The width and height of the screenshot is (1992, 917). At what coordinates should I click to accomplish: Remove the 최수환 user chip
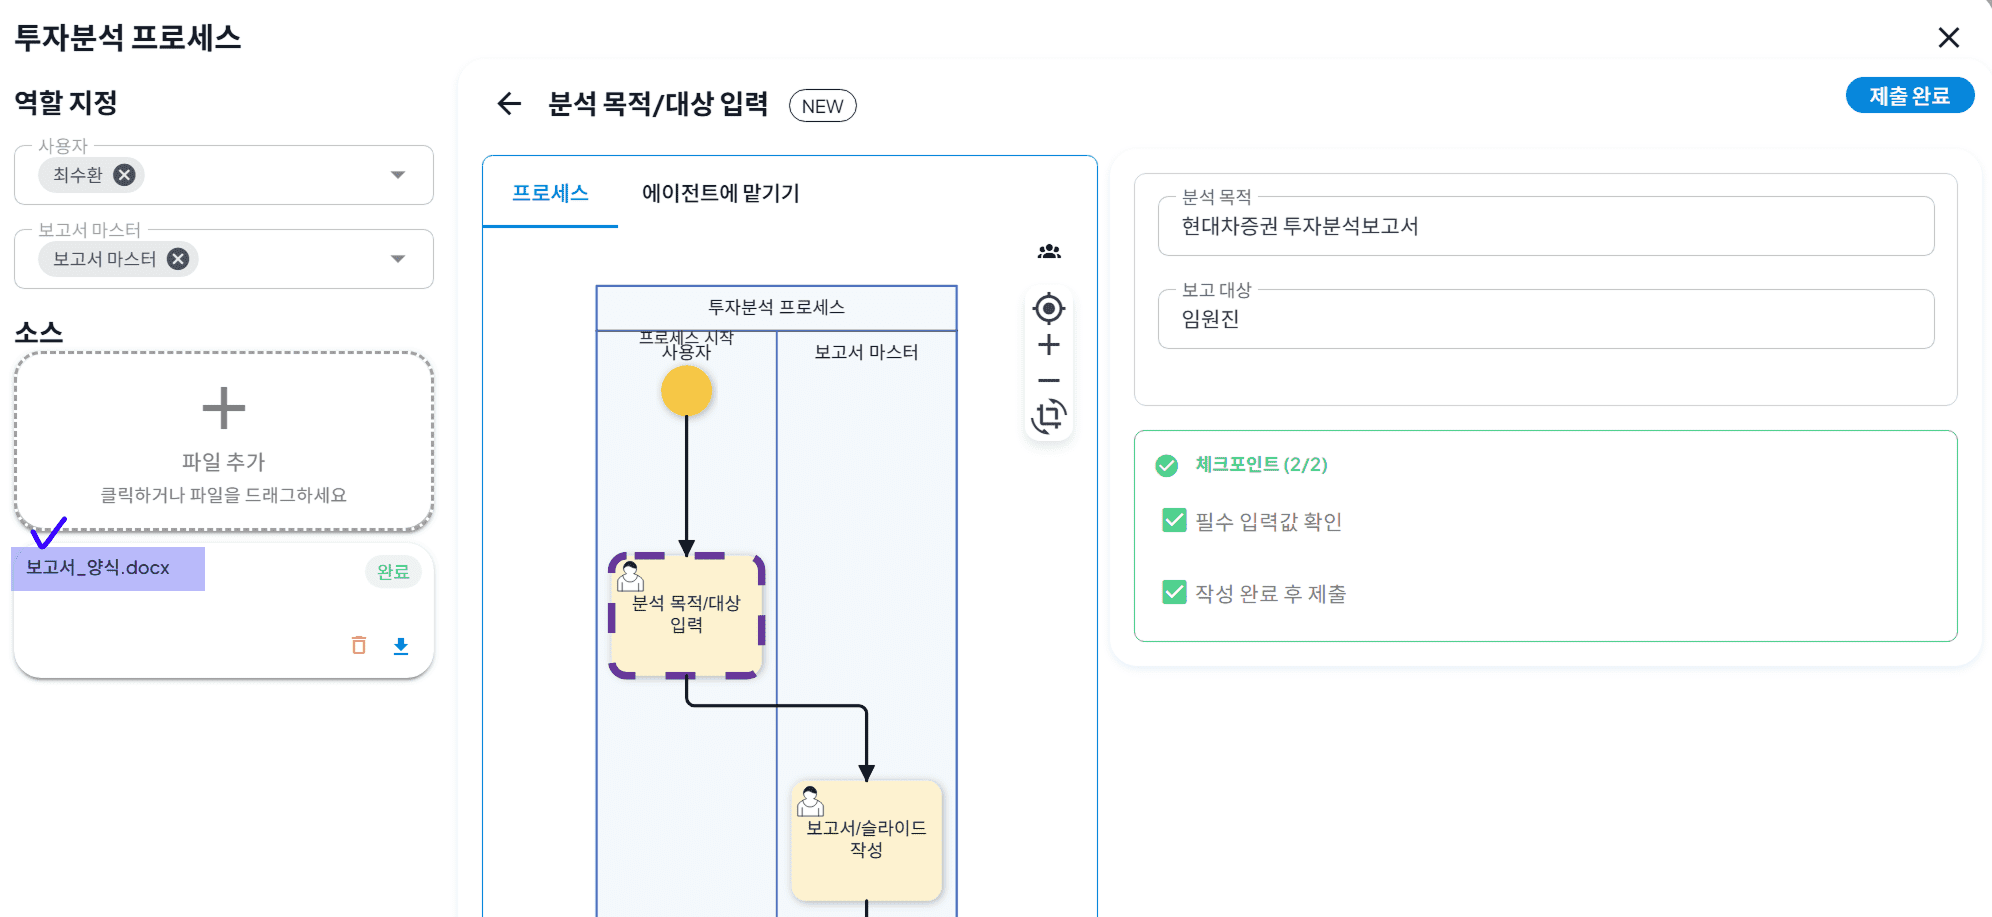click(x=124, y=175)
